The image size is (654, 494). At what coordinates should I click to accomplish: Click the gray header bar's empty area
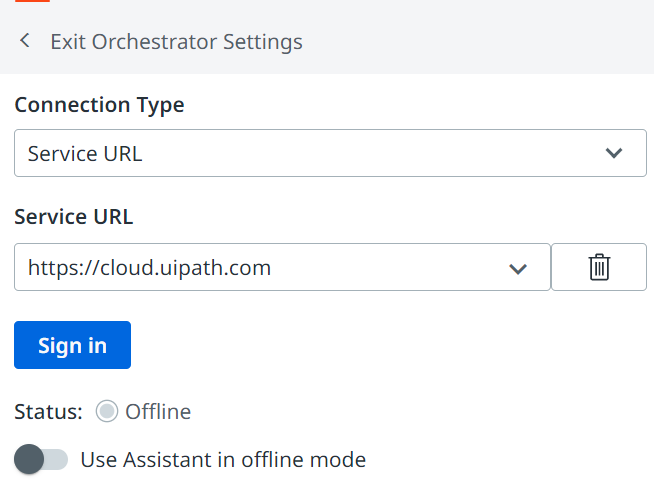coord(480,42)
